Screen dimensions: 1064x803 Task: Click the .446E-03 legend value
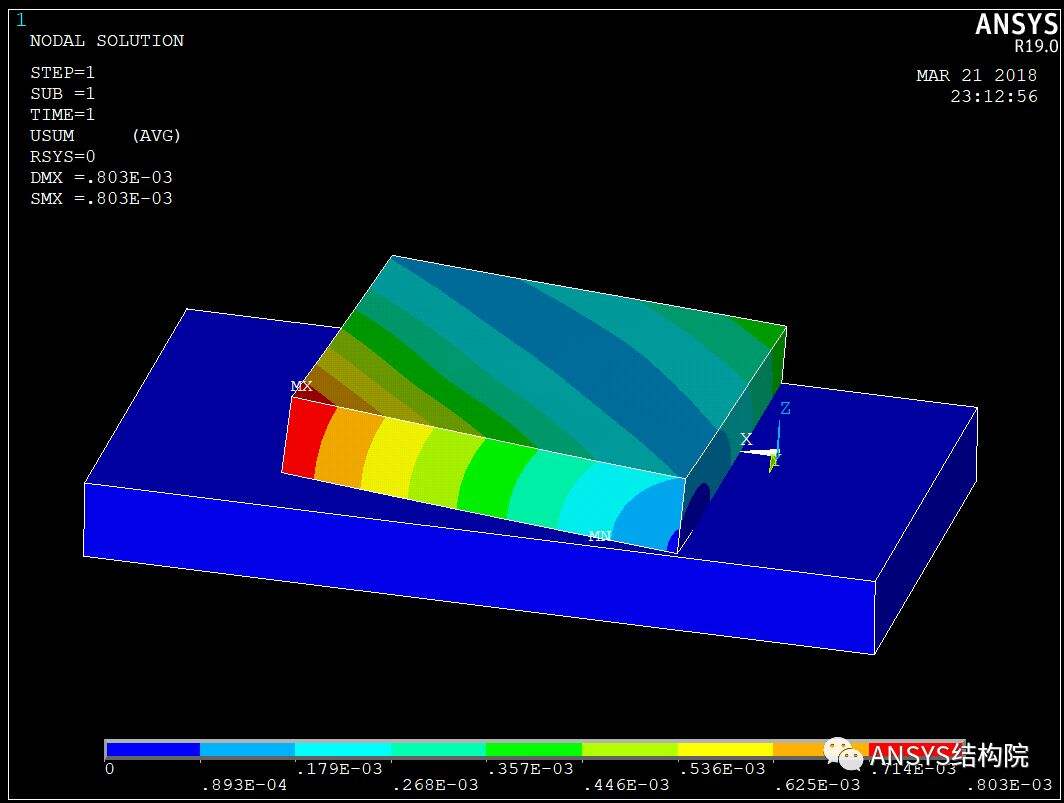626,785
